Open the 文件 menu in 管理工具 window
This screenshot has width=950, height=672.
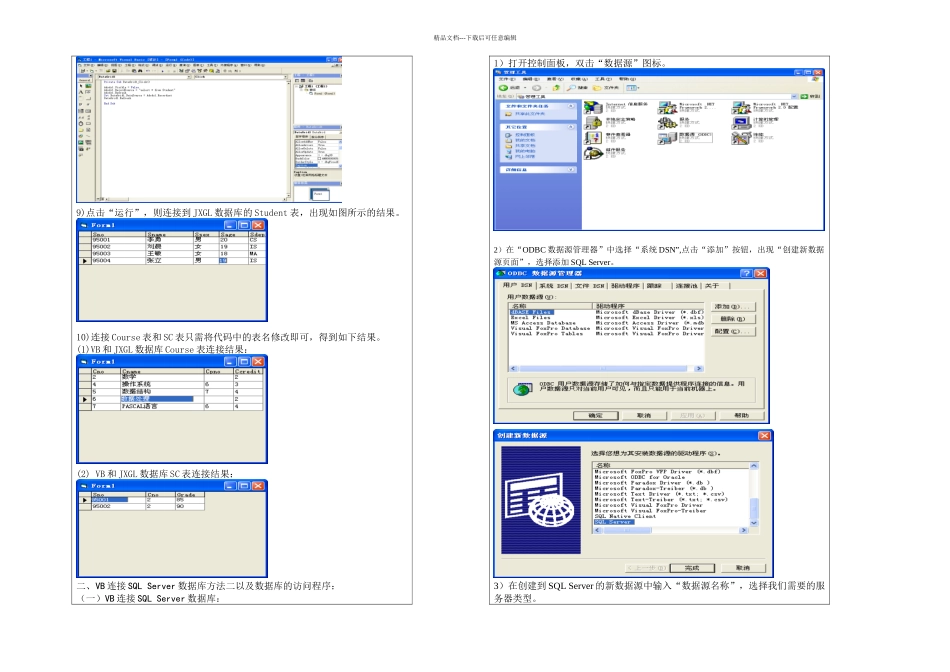[x=507, y=79]
